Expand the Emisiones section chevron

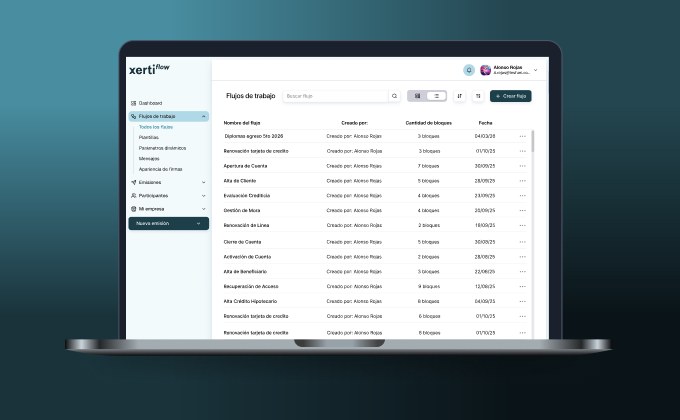click(x=203, y=183)
